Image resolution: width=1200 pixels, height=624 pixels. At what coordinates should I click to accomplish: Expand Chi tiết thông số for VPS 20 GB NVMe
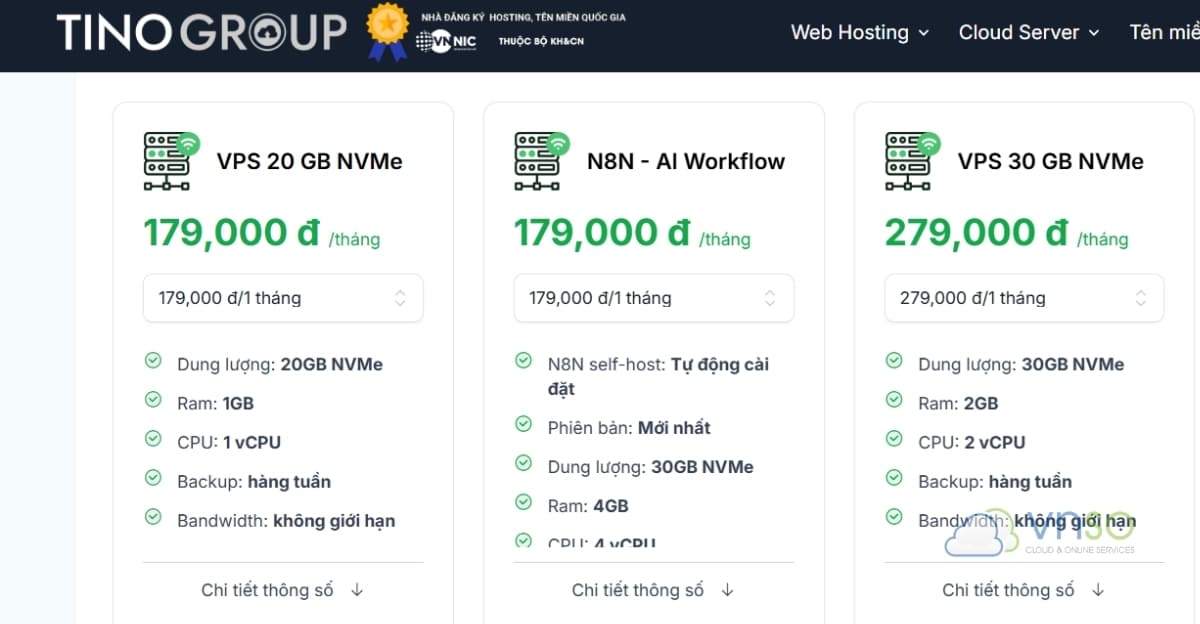click(x=283, y=590)
